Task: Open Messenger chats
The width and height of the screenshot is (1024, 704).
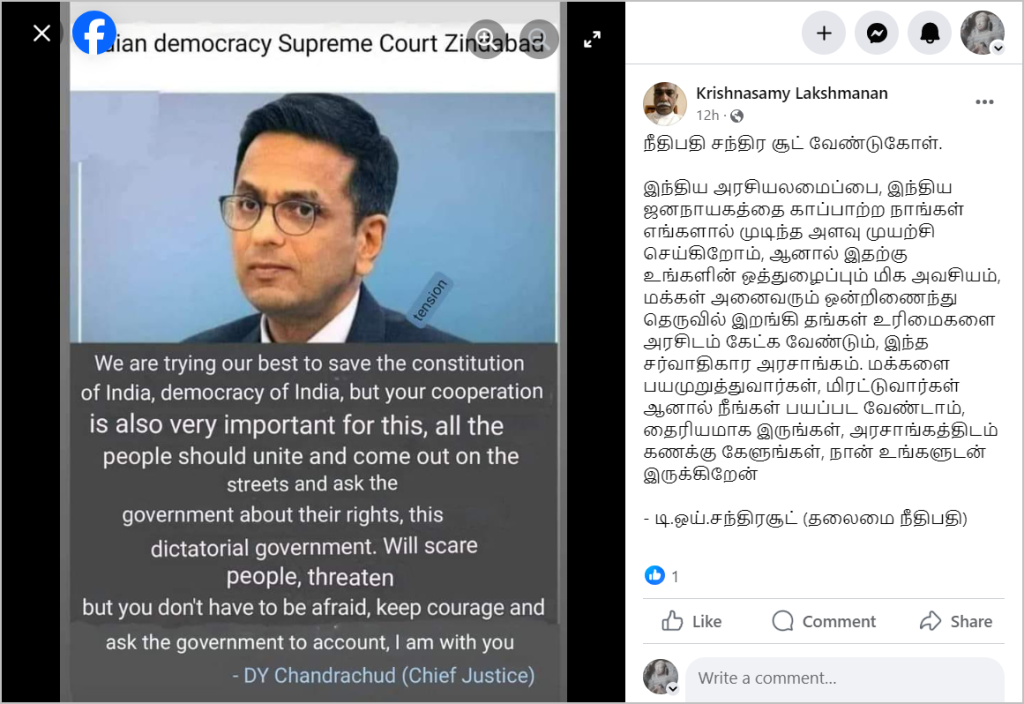Action: click(x=876, y=33)
